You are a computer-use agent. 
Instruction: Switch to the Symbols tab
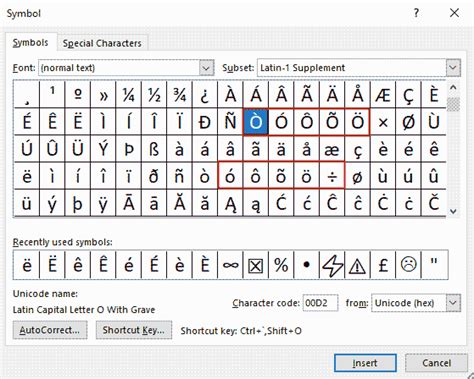[30, 43]
